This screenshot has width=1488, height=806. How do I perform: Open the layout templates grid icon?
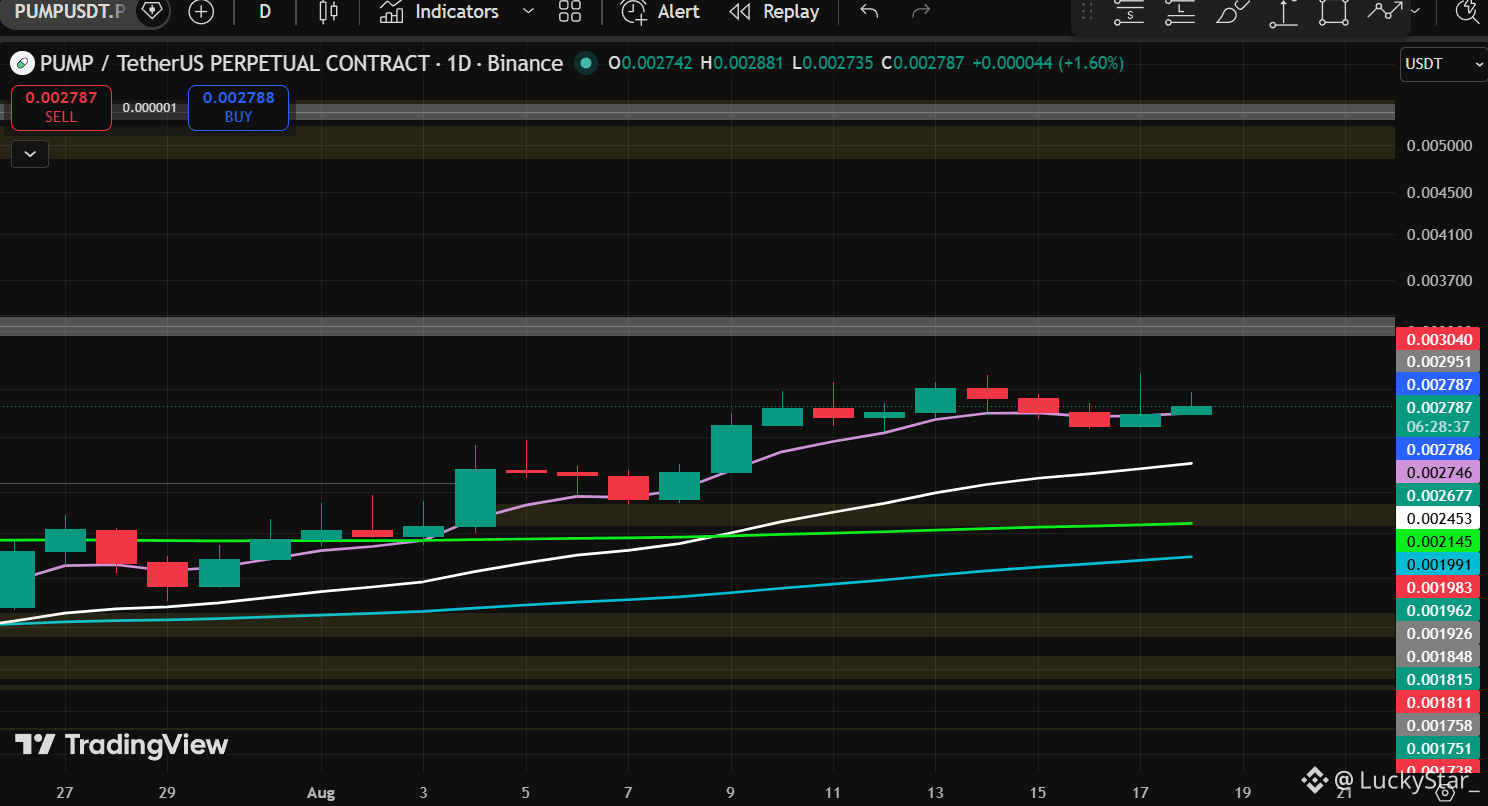click(x=570, y=12)
